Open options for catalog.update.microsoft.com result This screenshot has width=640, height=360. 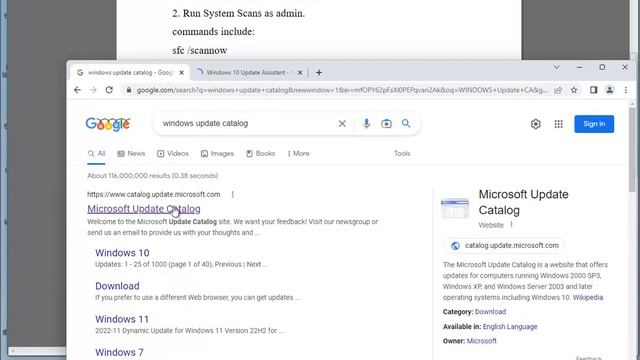point(233,195)
